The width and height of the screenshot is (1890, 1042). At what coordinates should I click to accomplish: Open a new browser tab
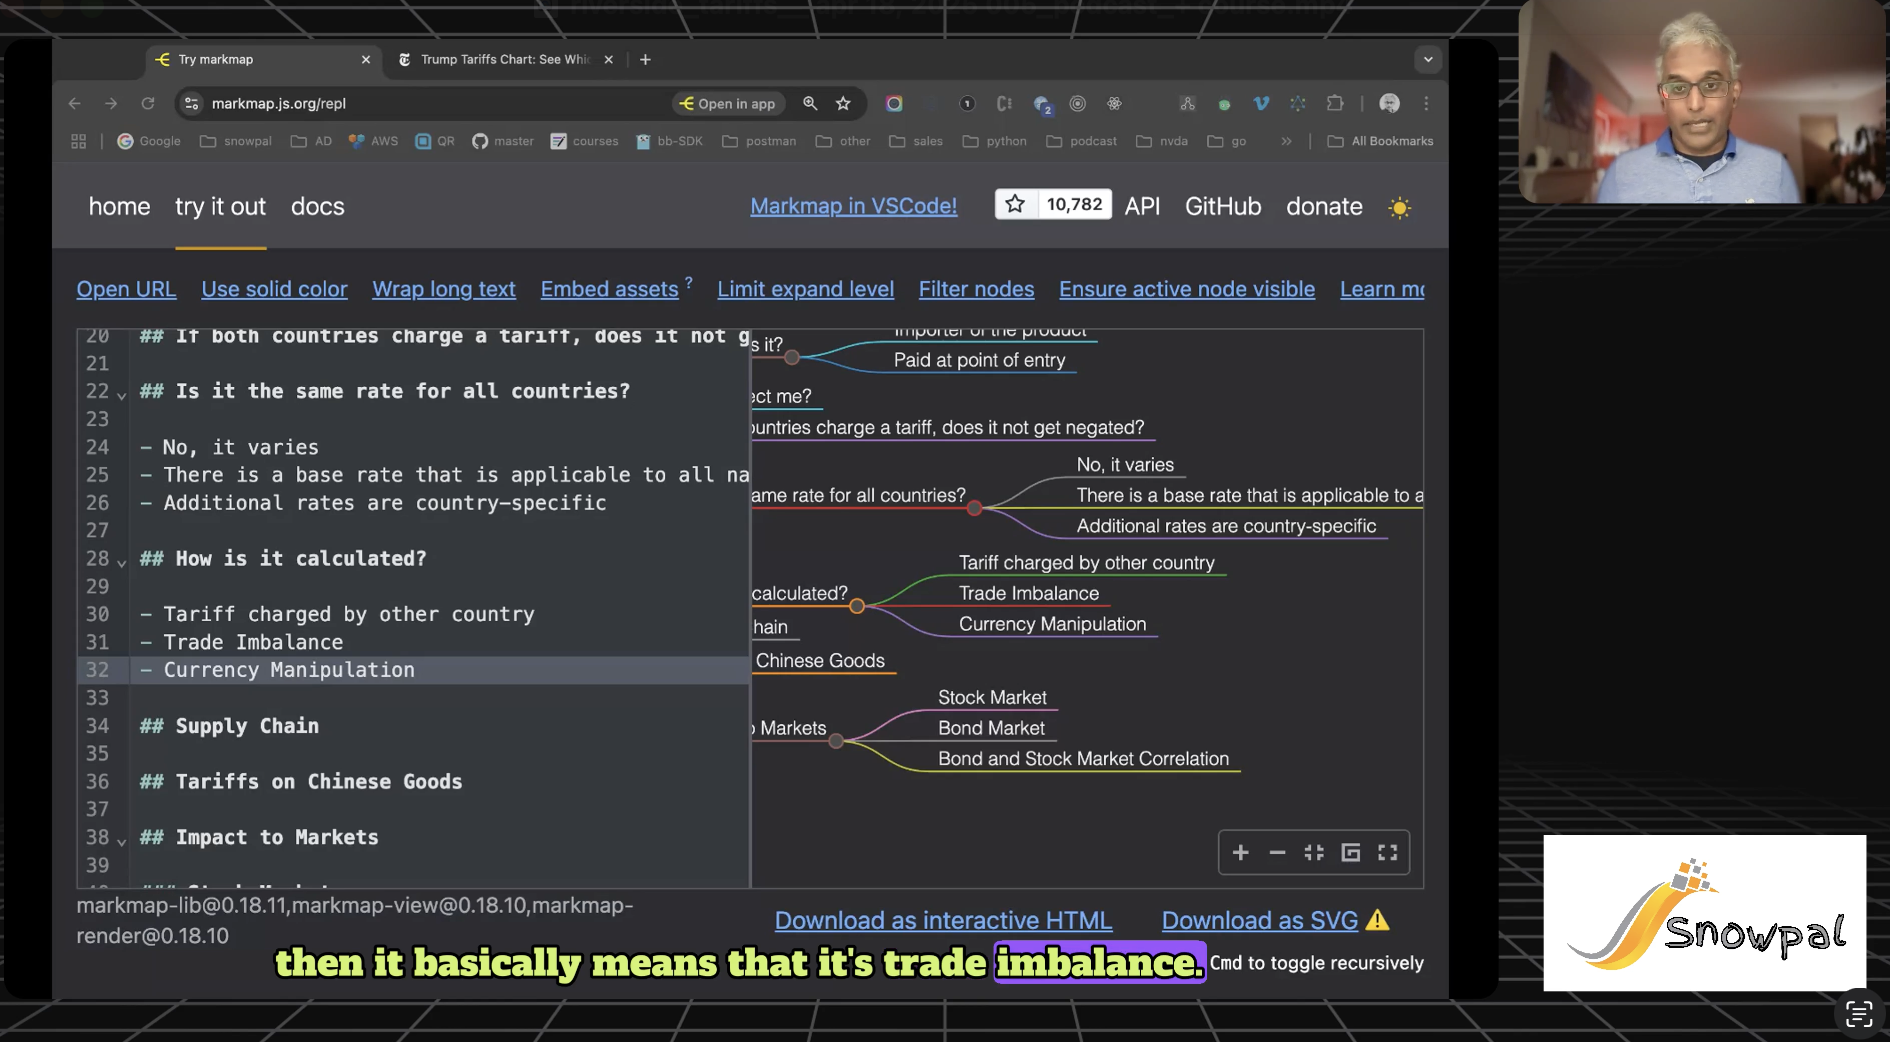point(645,59)
